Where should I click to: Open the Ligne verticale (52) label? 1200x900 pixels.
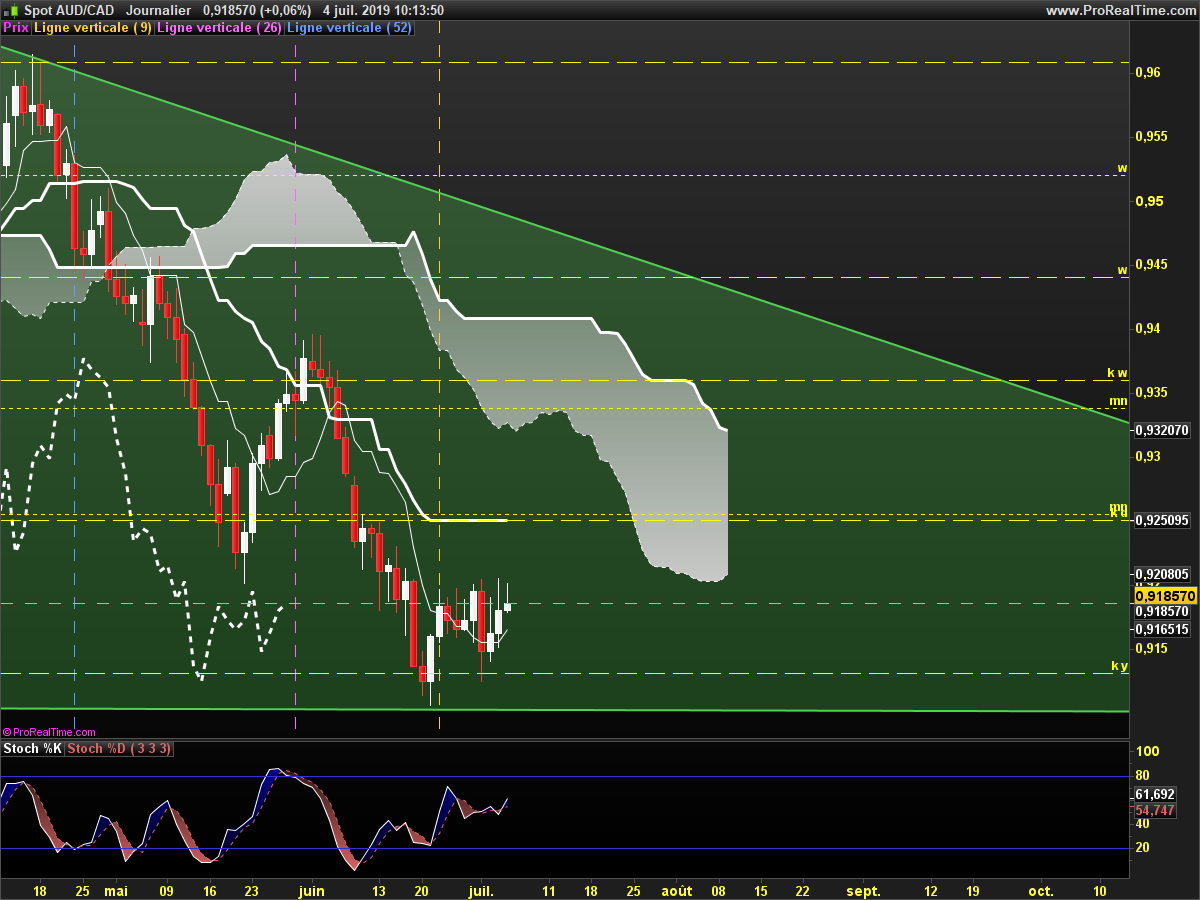click(349, 28)
